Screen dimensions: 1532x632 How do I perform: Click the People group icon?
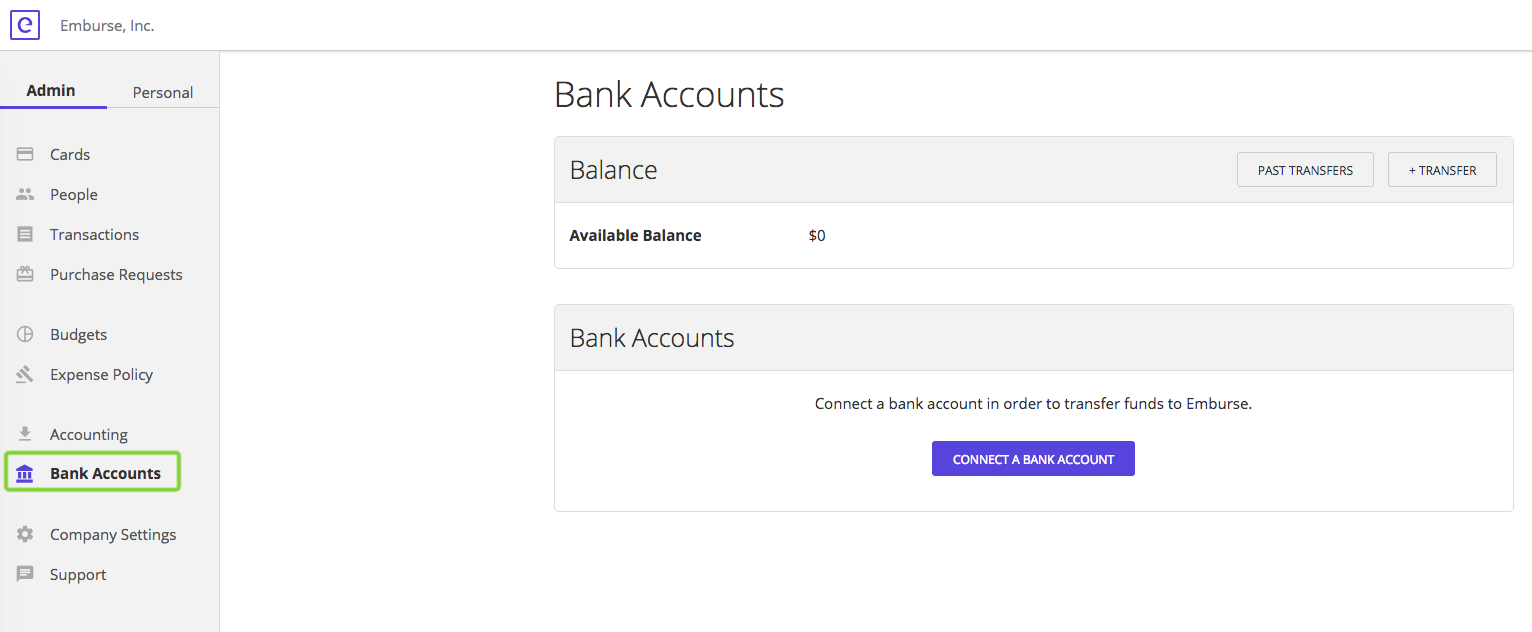coord(25,194)
